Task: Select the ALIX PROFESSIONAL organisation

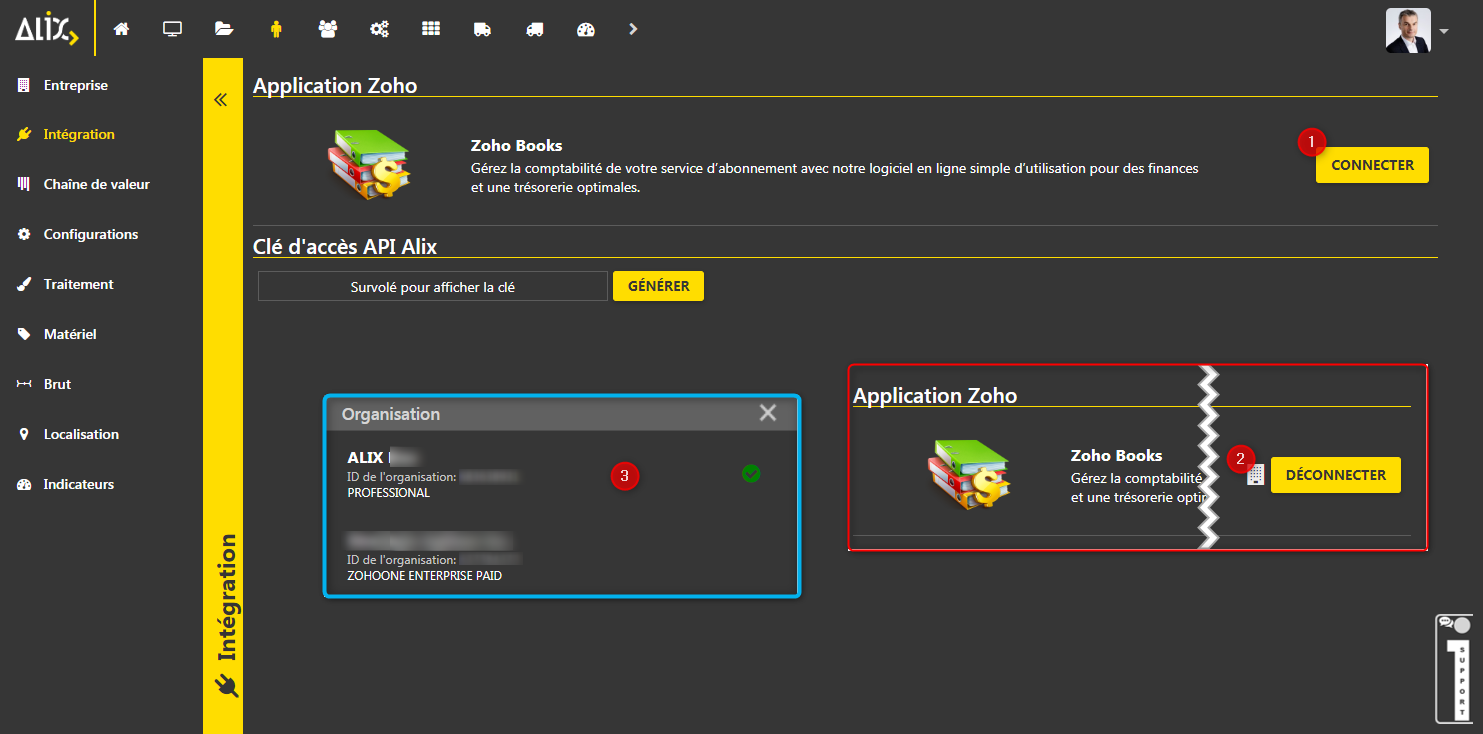Action: pyautogui.click(x=562, y=474)
